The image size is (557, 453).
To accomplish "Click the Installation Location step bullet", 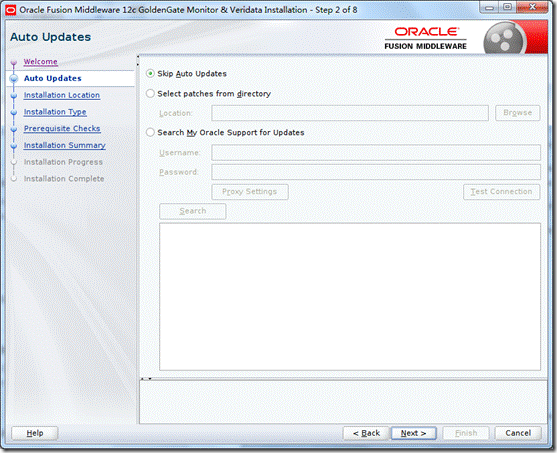I will click(13, 96).
